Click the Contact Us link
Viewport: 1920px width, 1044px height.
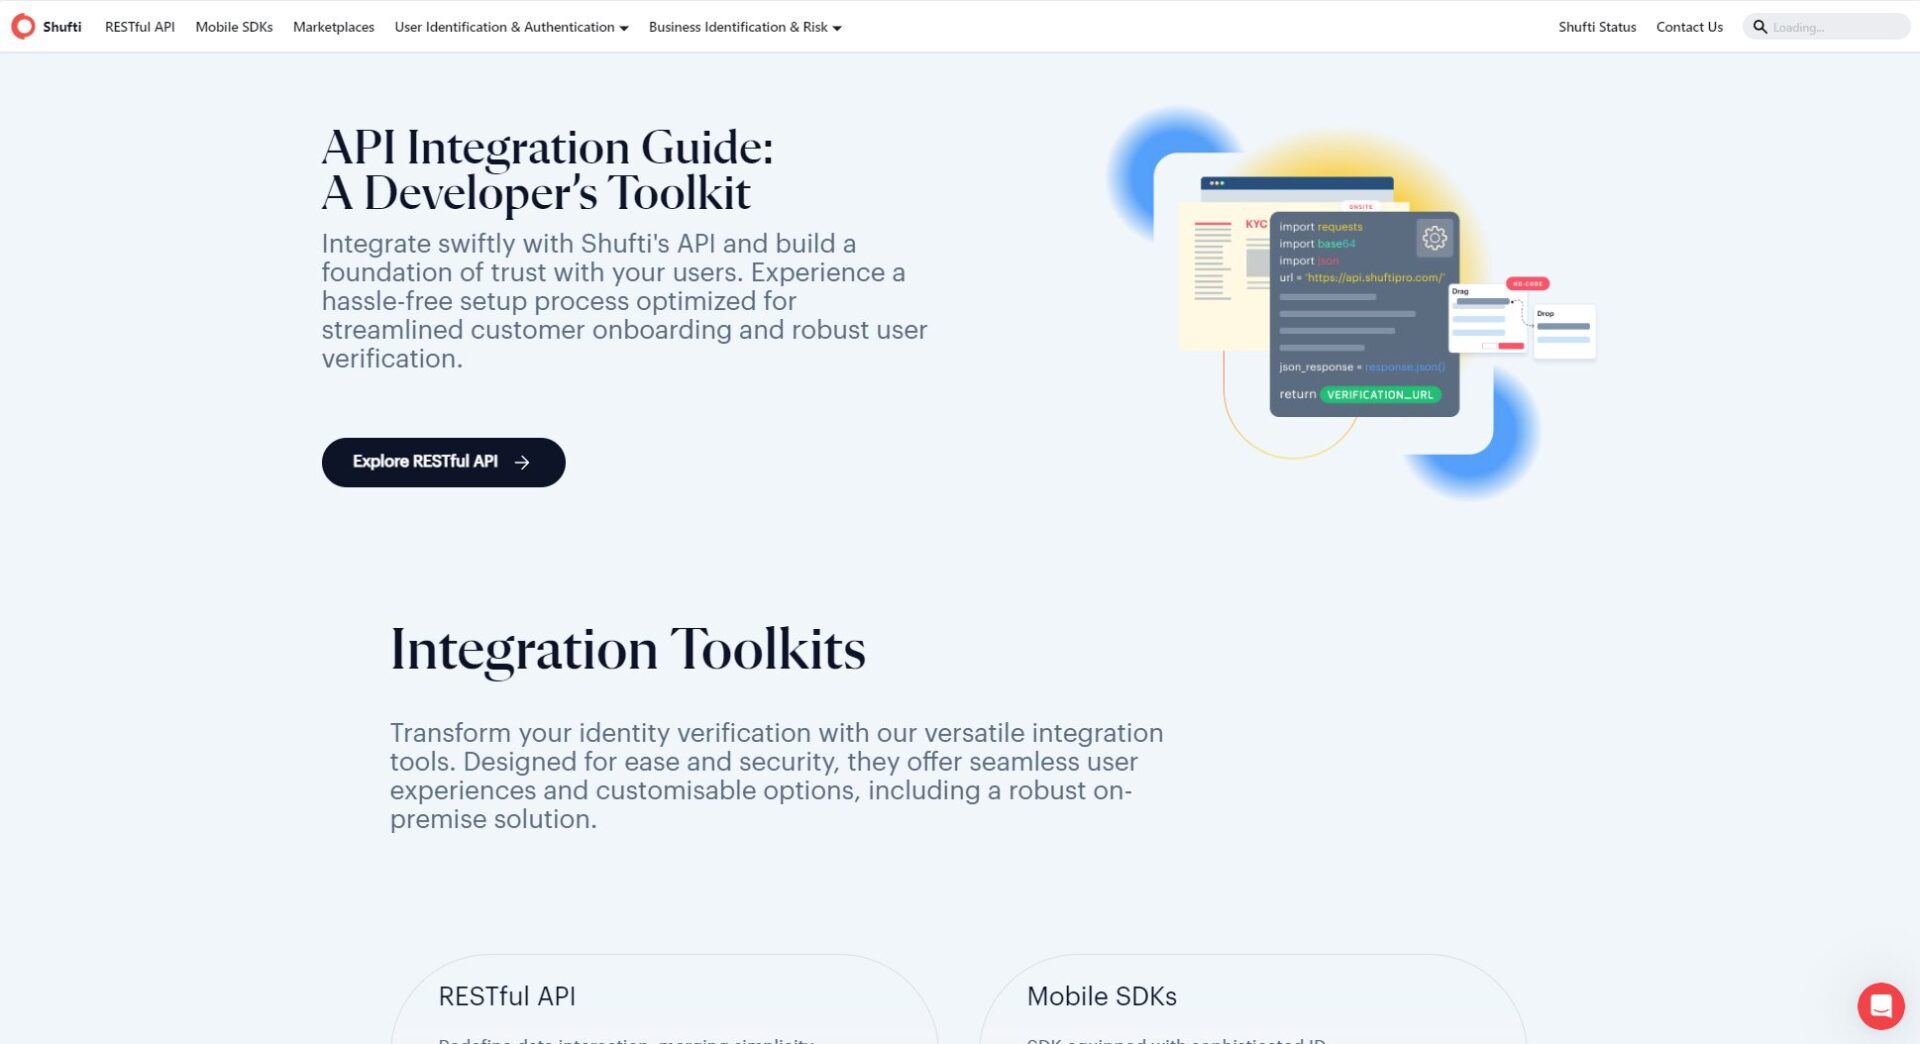tap(1689, 27)
